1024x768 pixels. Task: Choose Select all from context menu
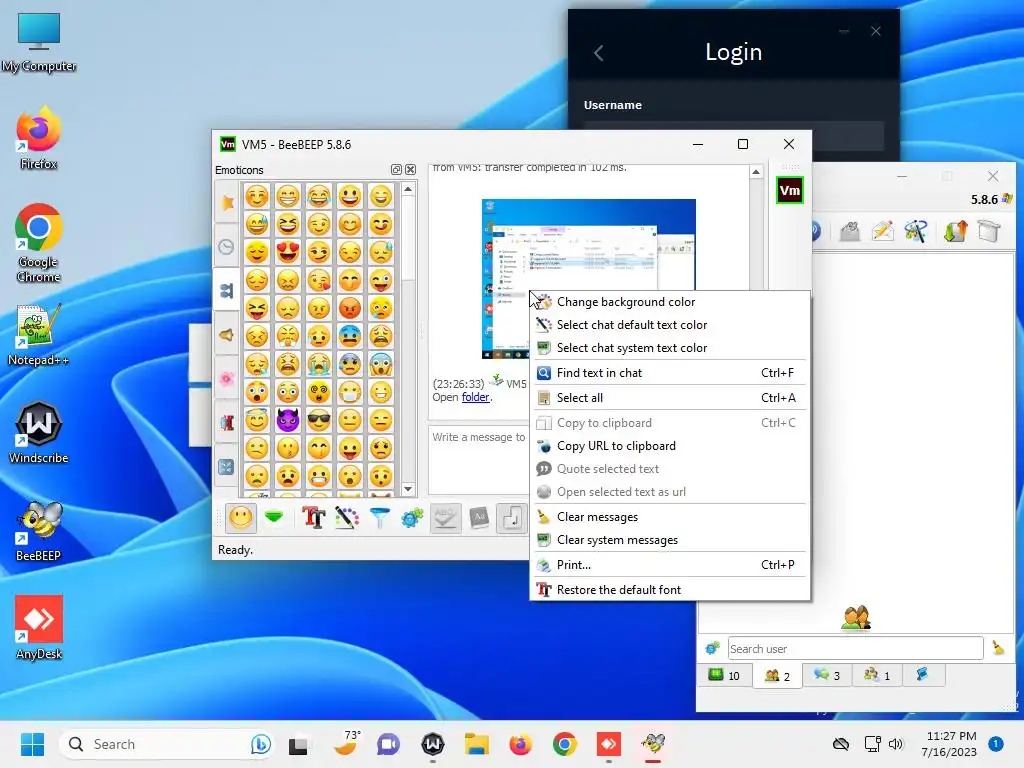point(670,398)
